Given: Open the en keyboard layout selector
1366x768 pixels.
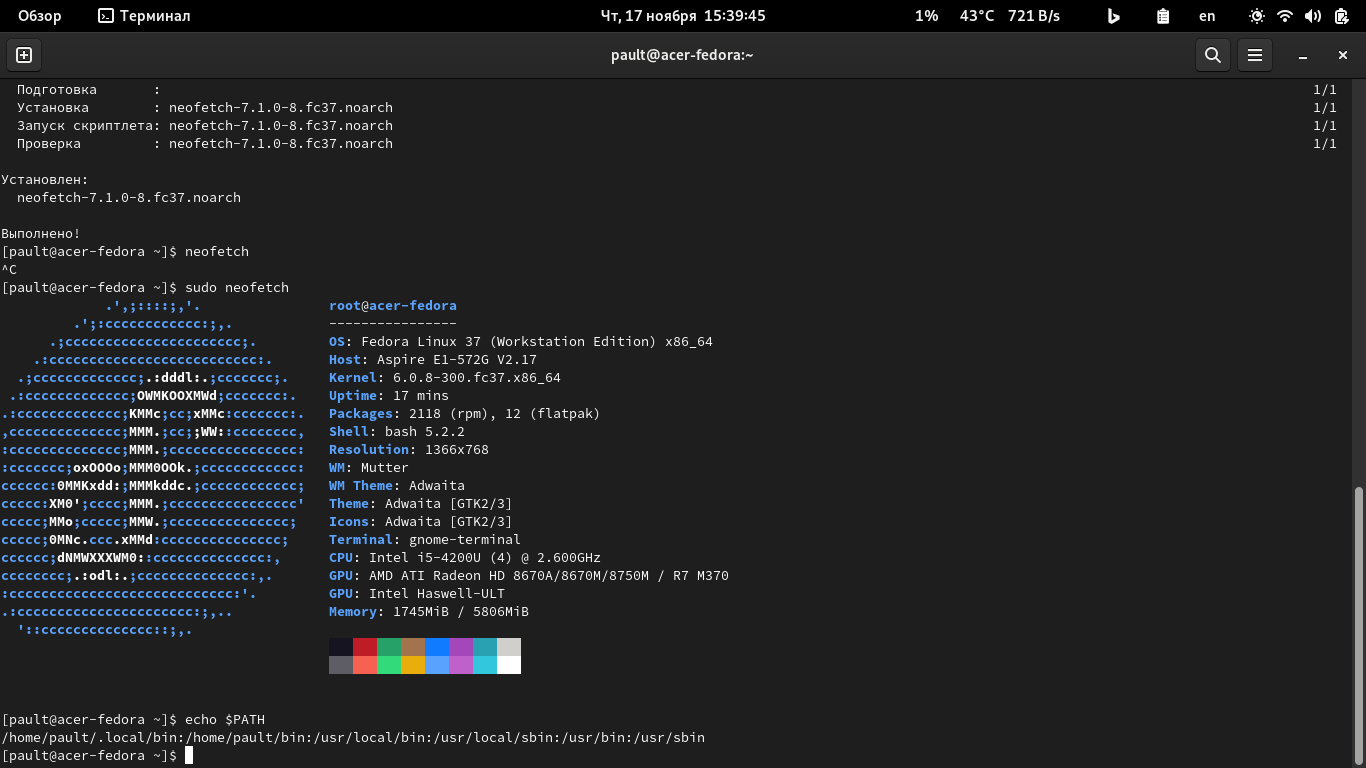Looking at the screenshot, I should 1207,16.
